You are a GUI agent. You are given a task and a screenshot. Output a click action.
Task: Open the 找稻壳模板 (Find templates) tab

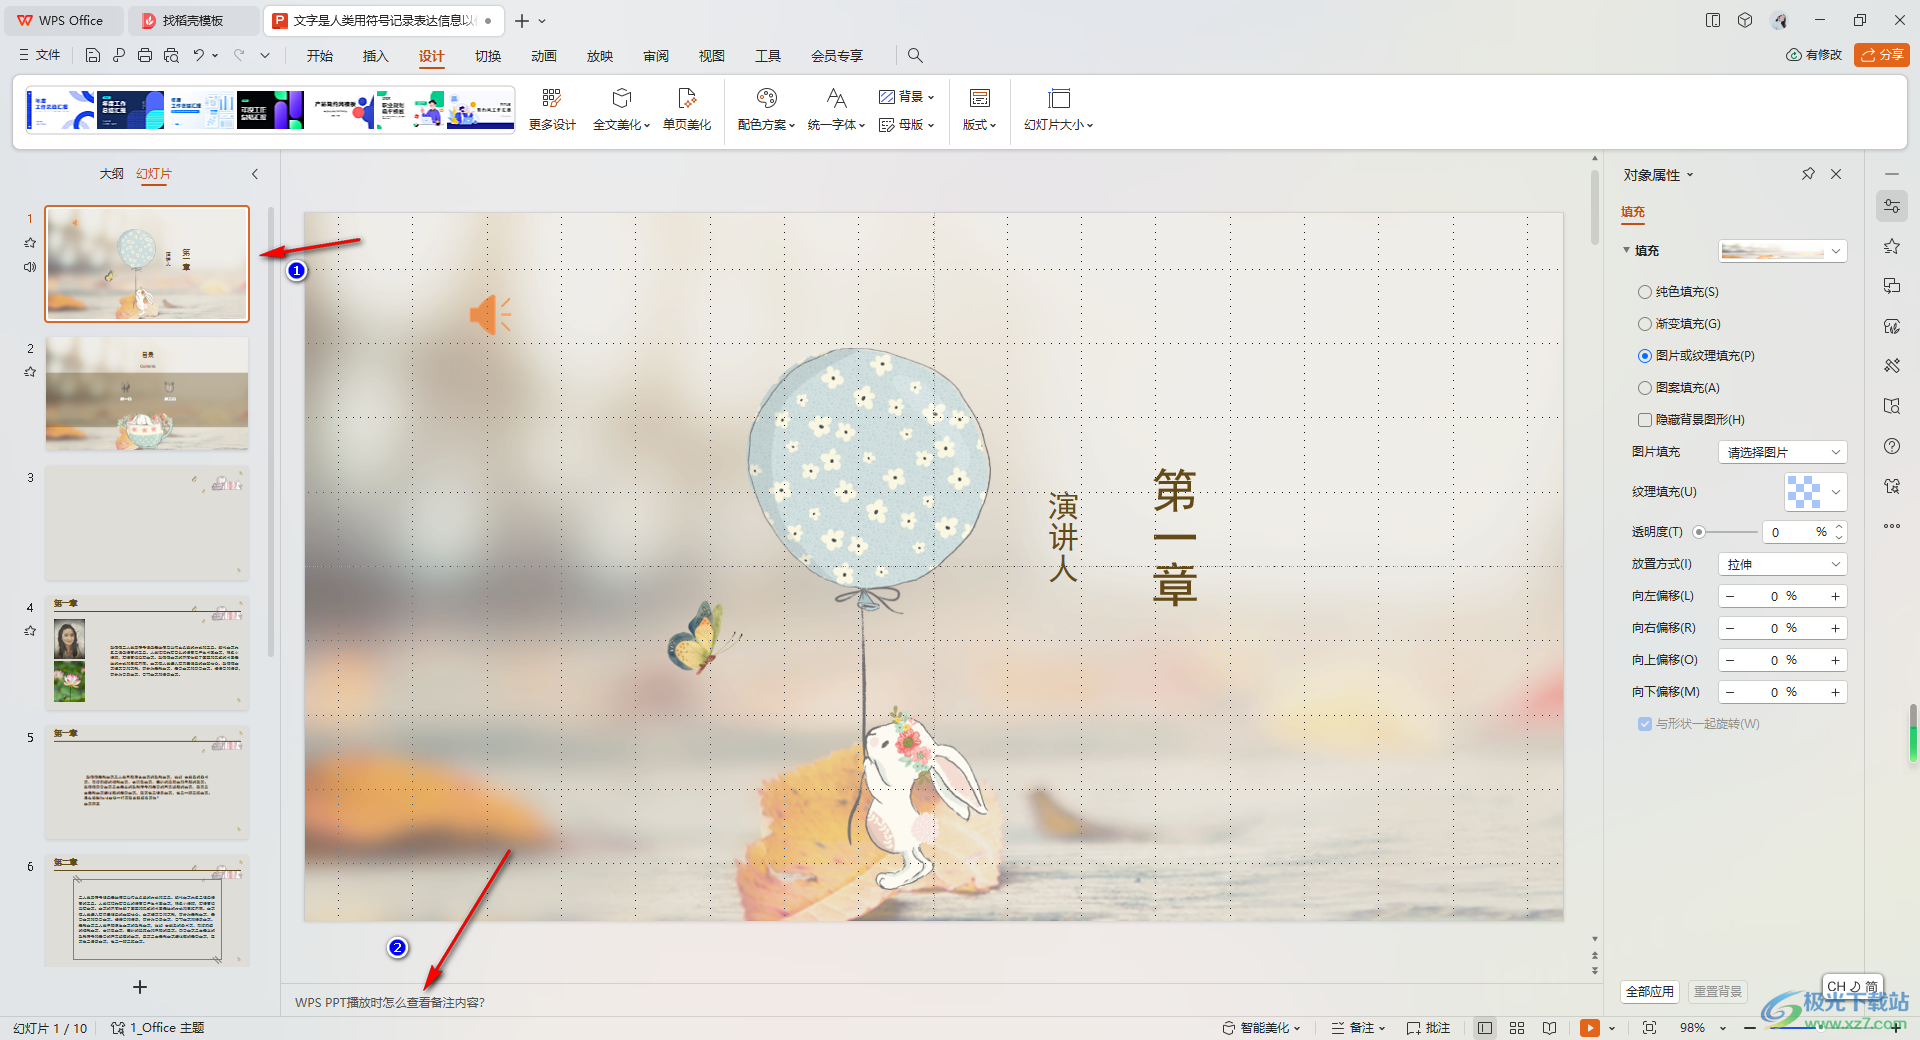[x=192, y=20]
